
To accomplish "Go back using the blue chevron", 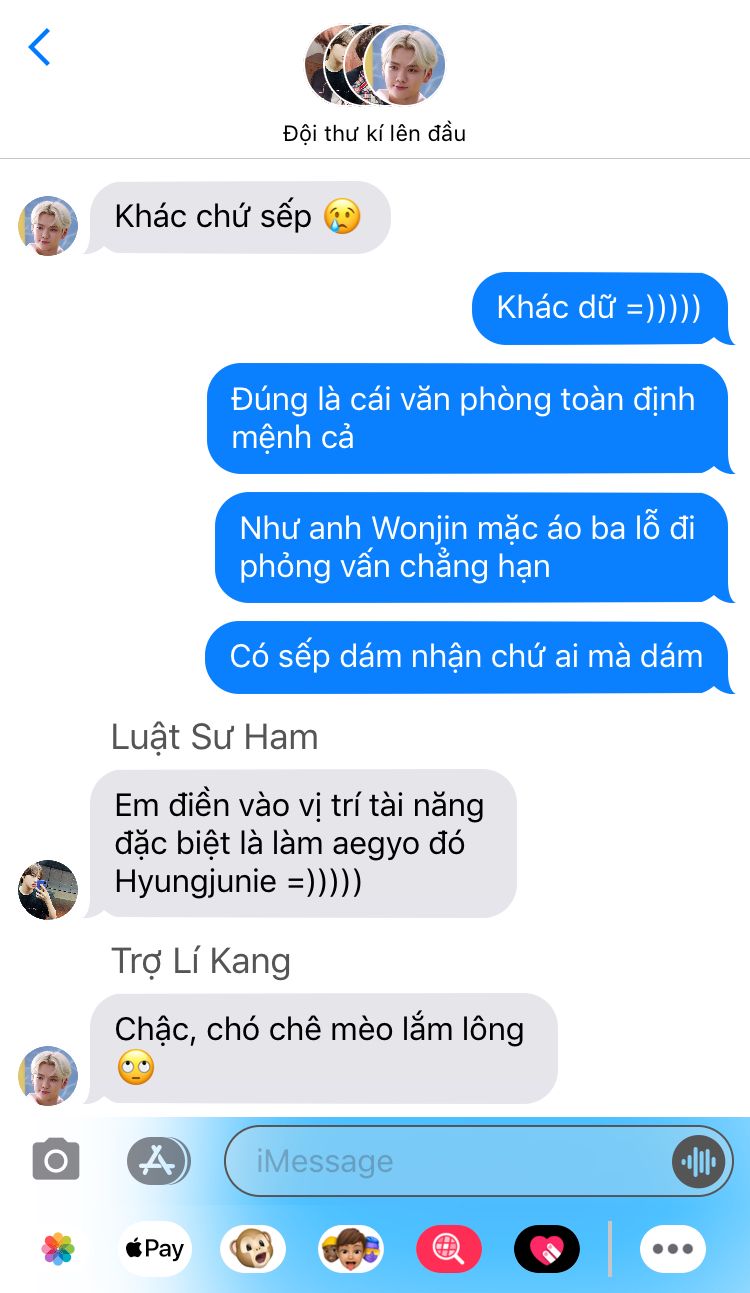I will coord(39,47).
